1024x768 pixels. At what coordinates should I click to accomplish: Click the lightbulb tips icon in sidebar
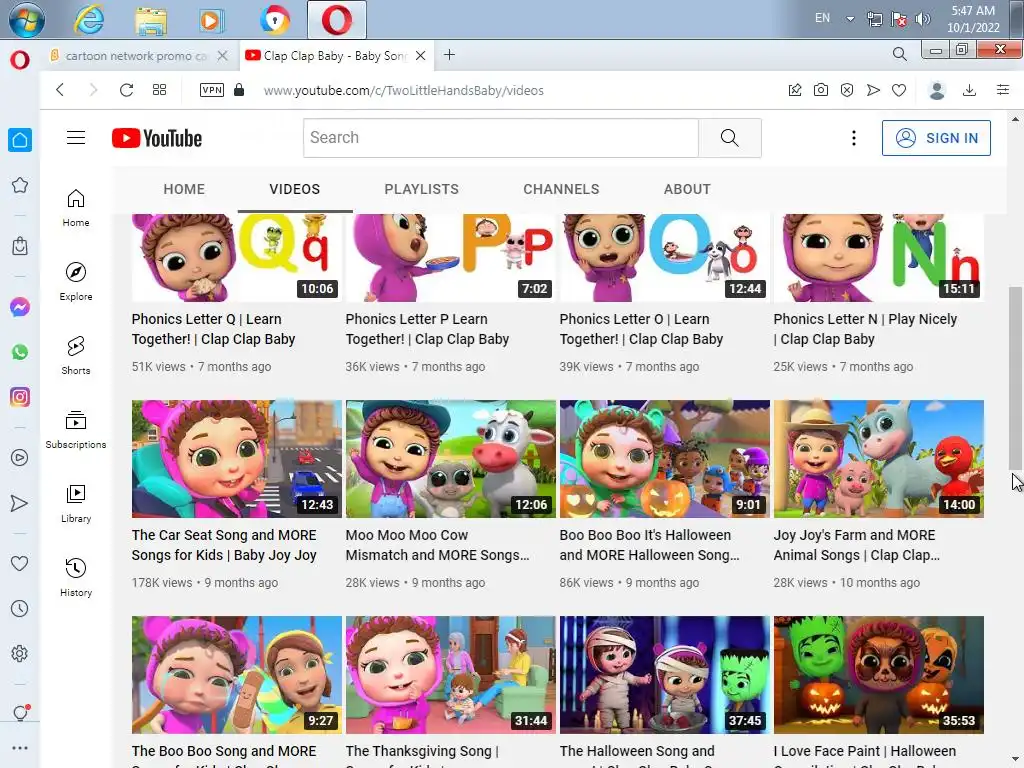(20, 713)
